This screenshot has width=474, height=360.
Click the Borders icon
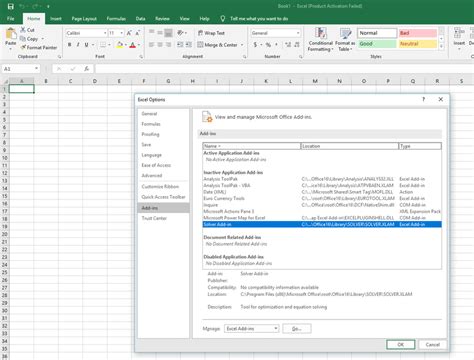[x=103, y=45]
